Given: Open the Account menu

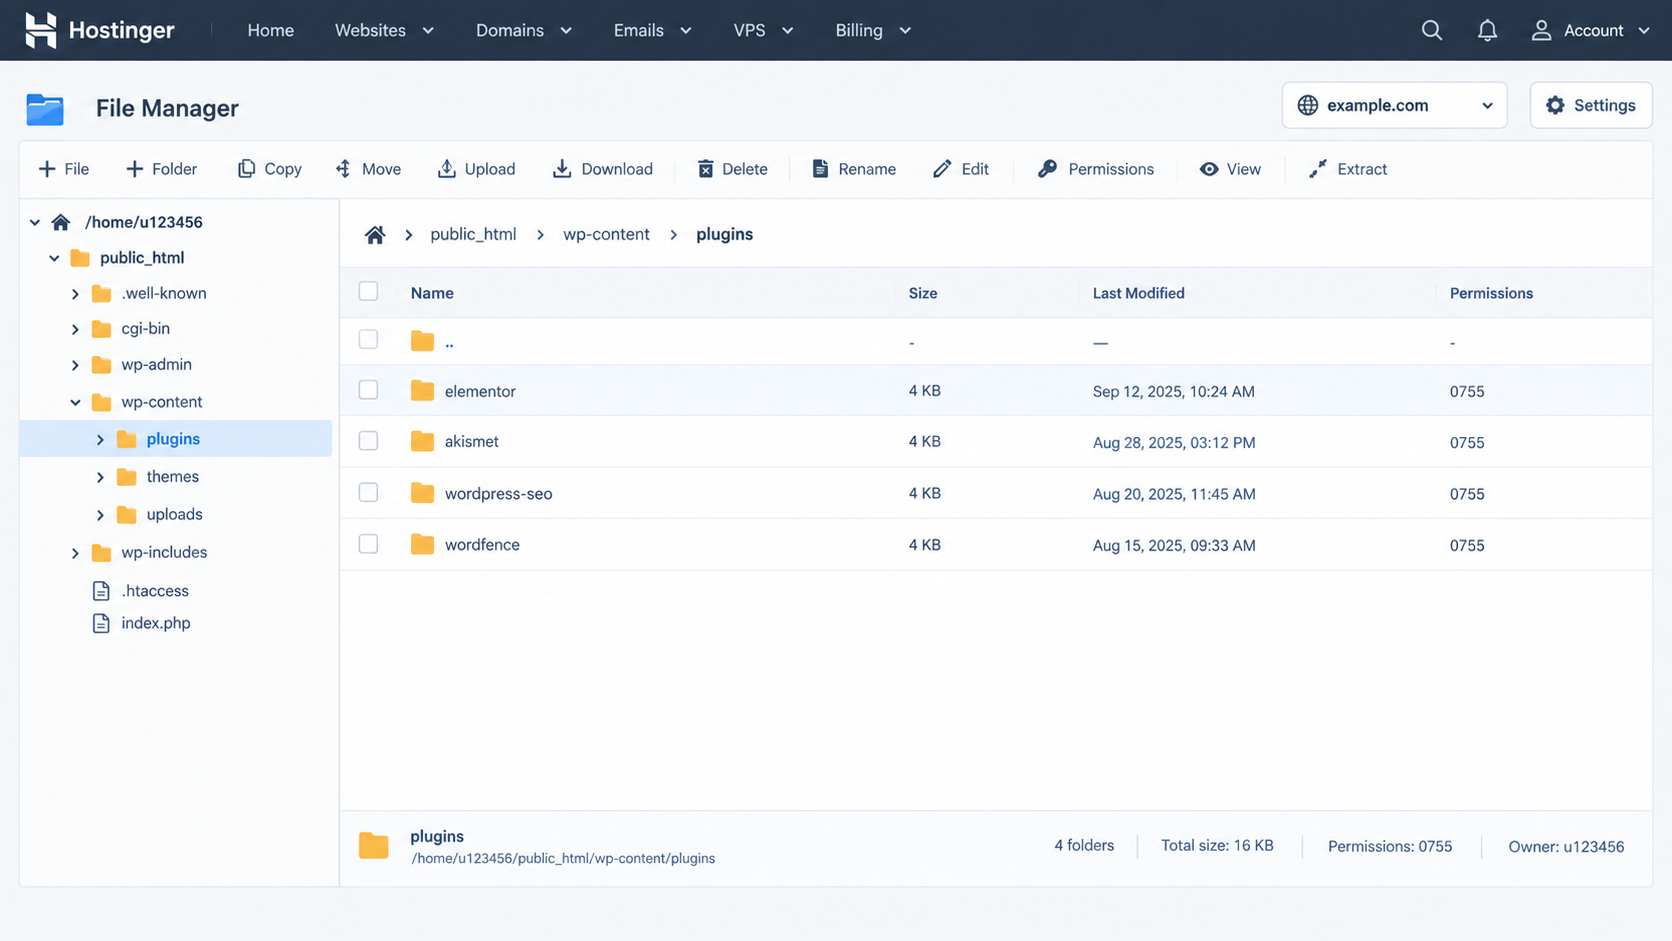Looking at the screenshot, I should coord(1590,30).
